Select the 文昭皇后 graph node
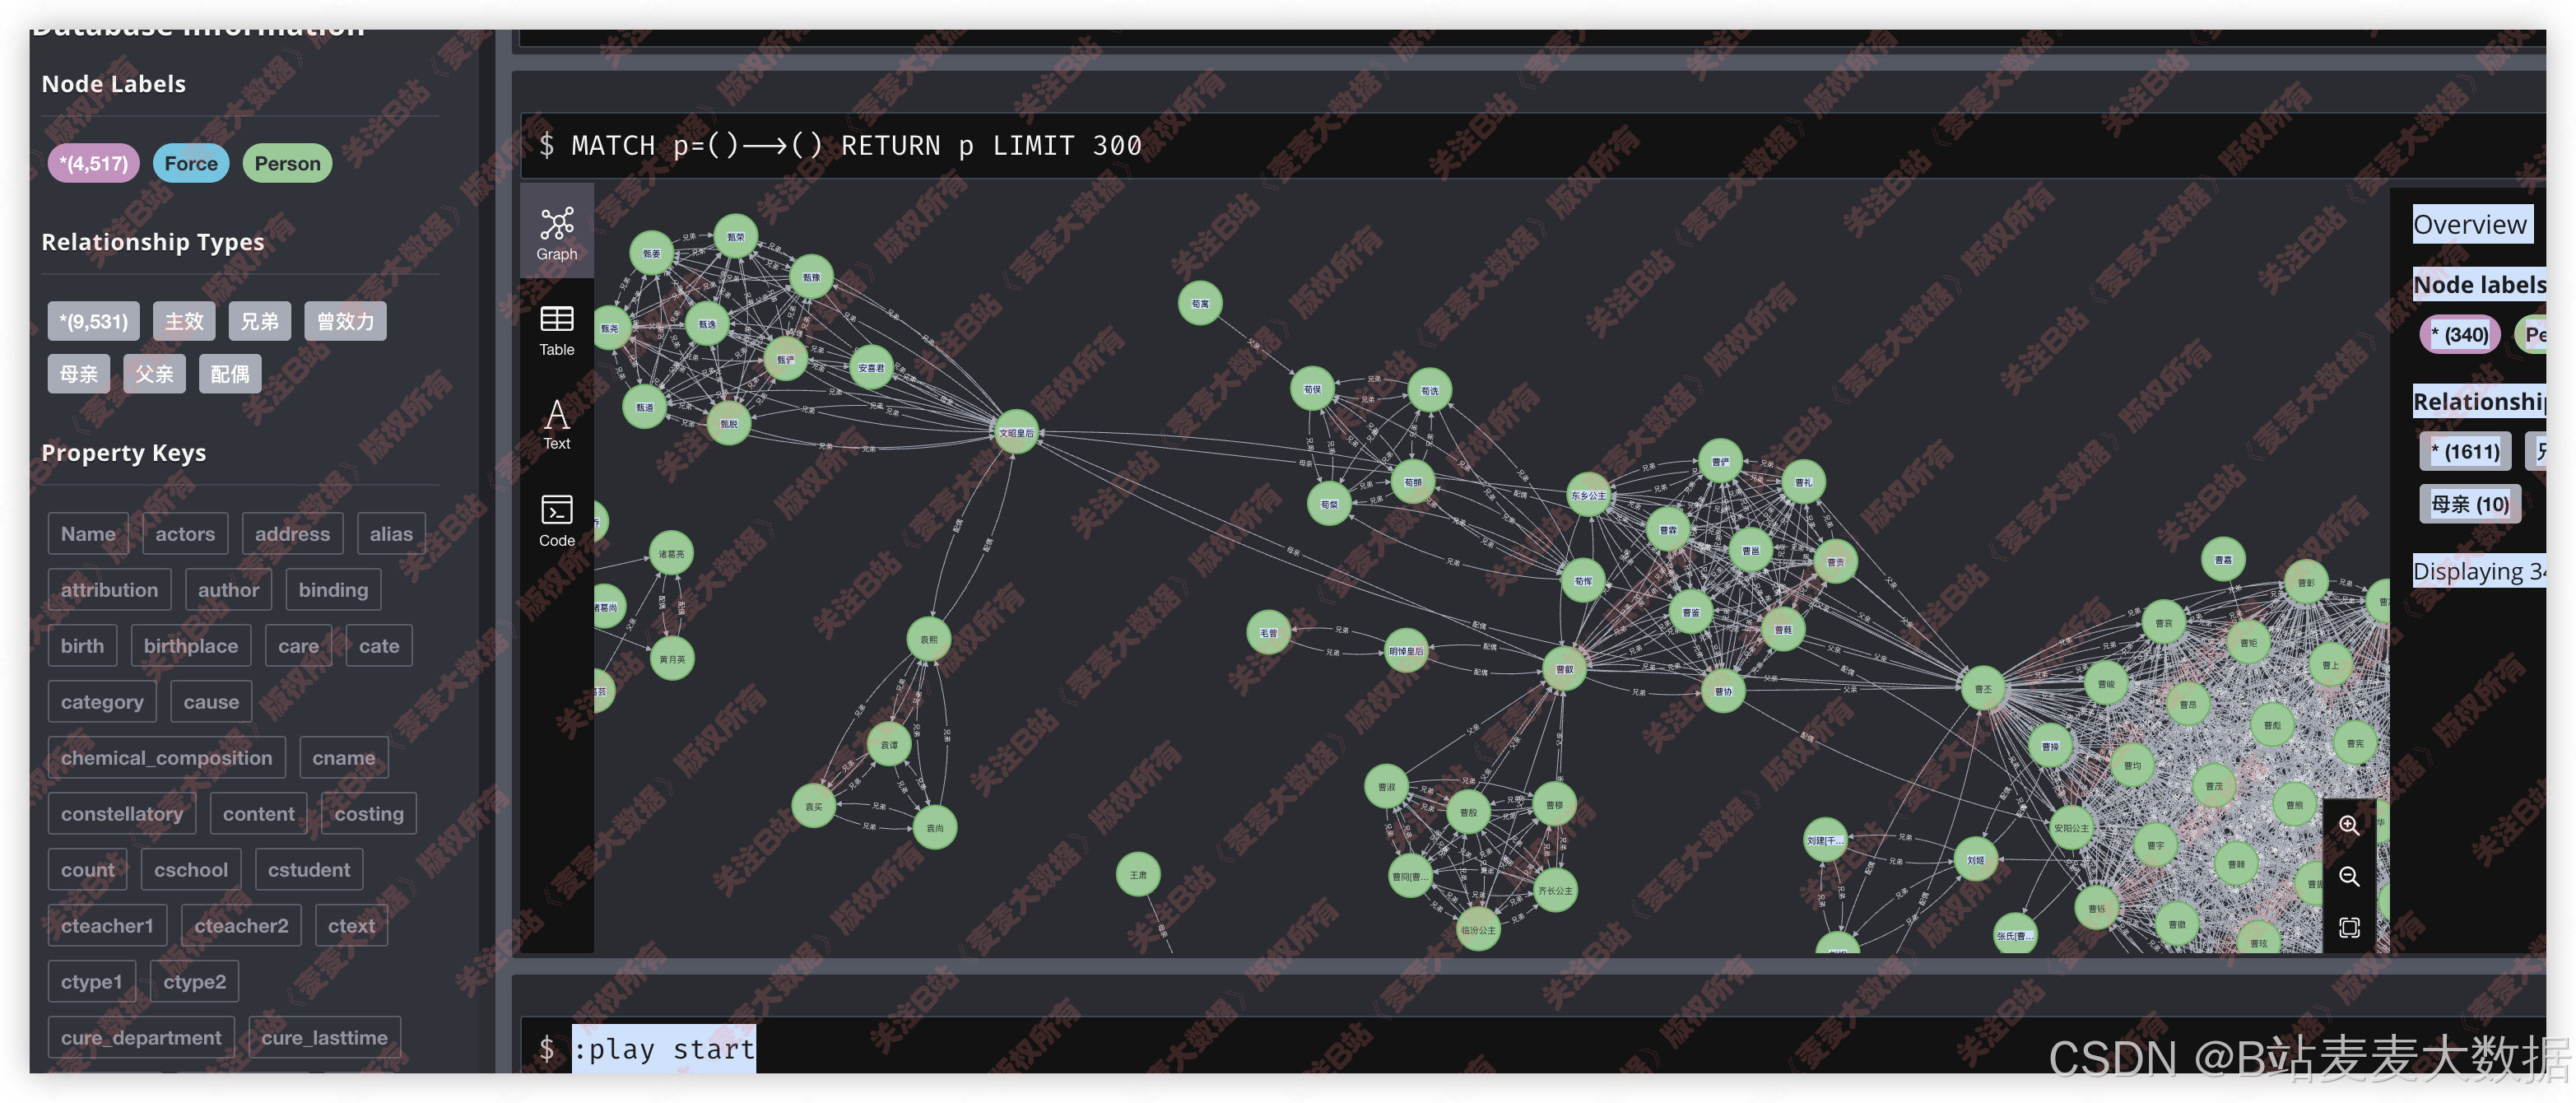The height and width of the screenshot is (1103, 2576). [1016, 433]
